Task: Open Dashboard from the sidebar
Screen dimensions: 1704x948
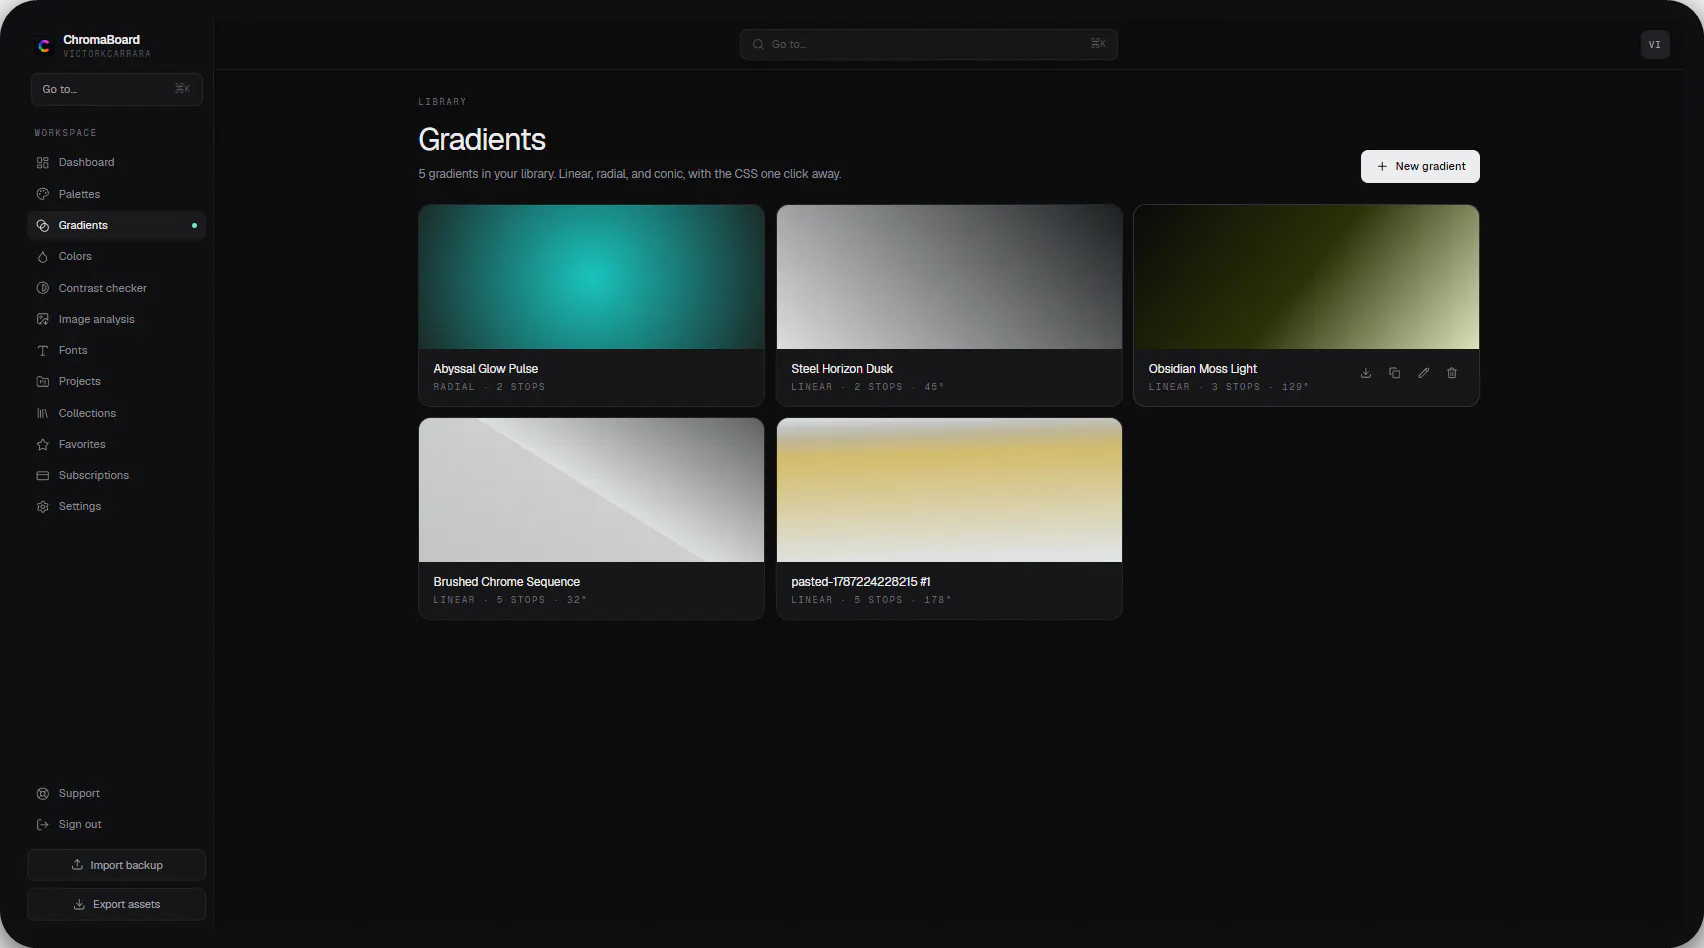Action: (117, 162)
